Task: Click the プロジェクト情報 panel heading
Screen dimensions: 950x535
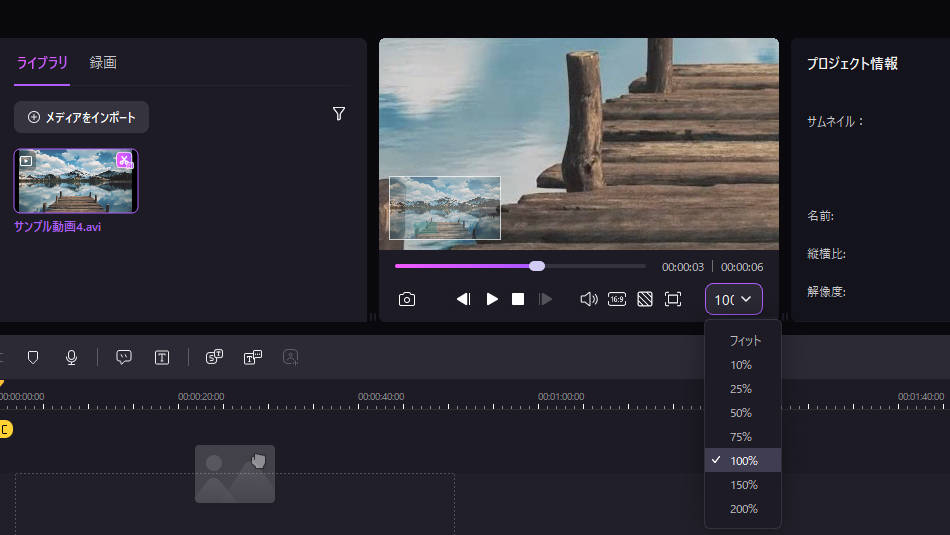Action: 852,64
